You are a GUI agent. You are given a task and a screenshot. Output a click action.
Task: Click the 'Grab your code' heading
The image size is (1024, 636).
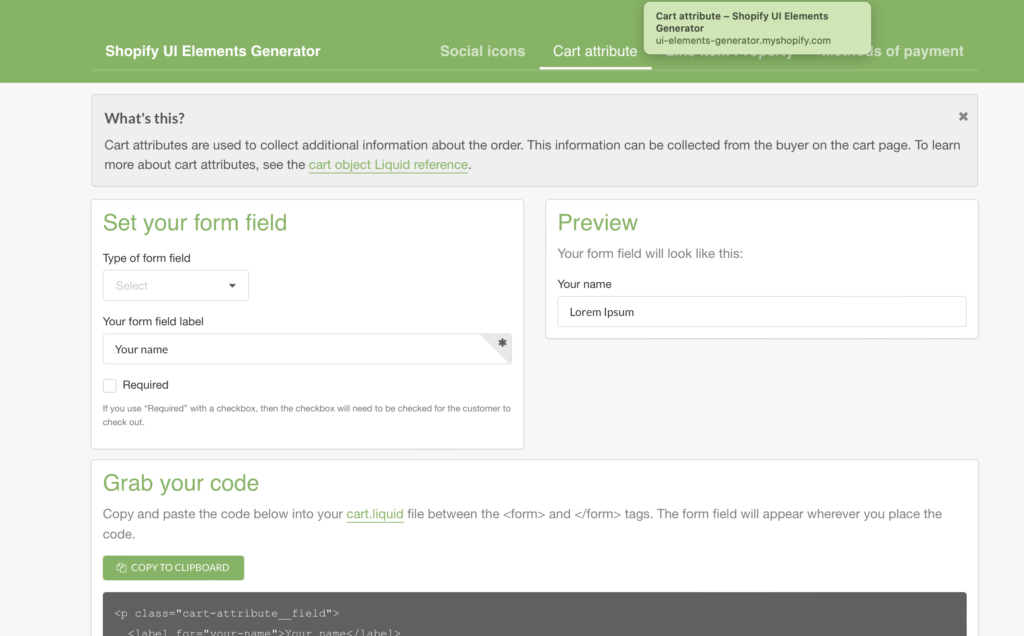tap(181, 483)
